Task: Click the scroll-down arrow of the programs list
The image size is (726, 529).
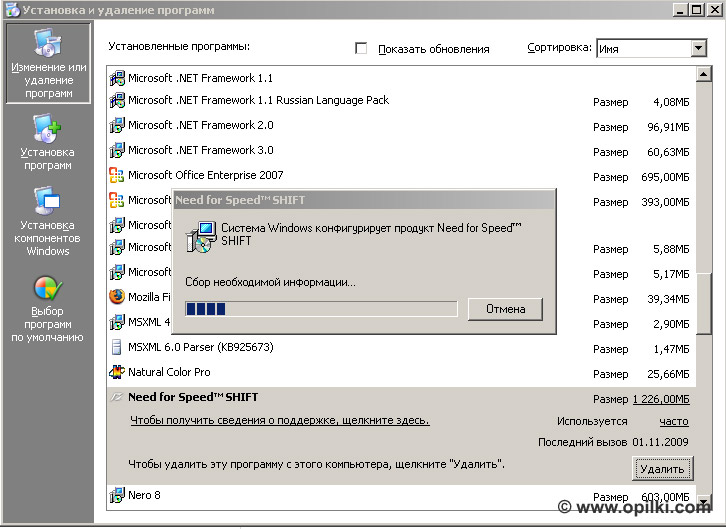Action: point(703,502)
